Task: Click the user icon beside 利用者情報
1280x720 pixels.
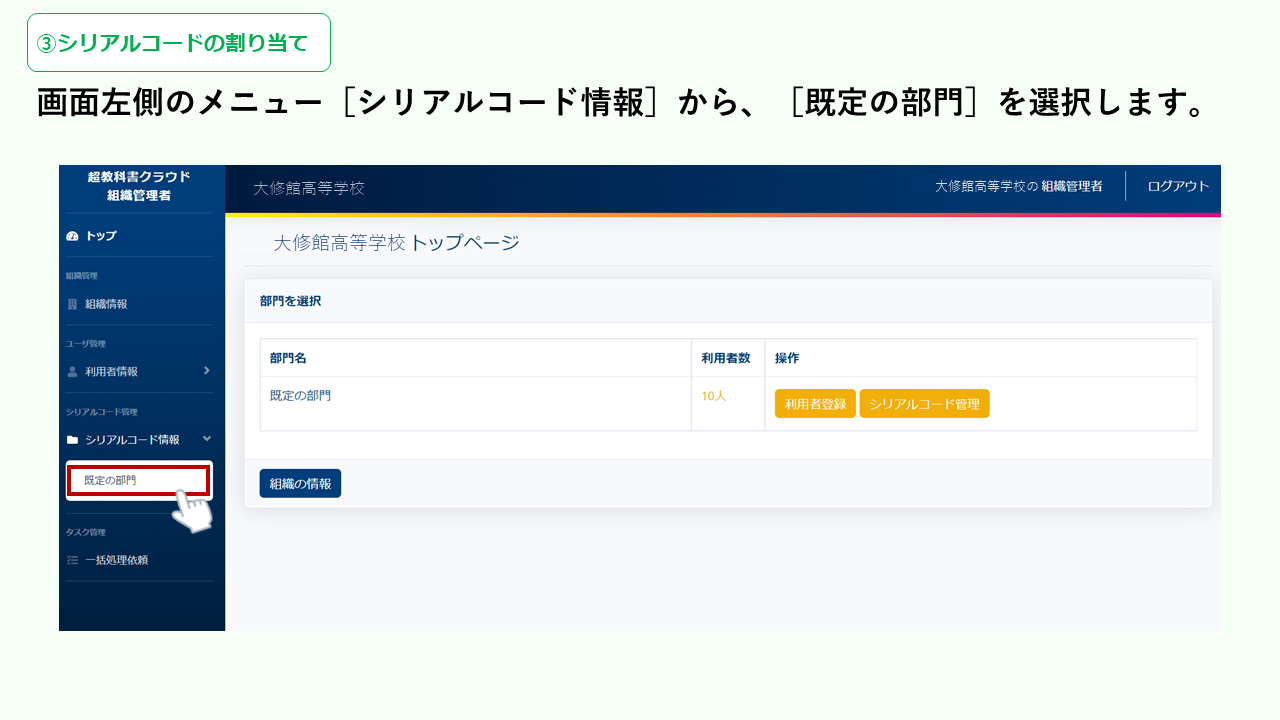Action: tap(72, 371)
